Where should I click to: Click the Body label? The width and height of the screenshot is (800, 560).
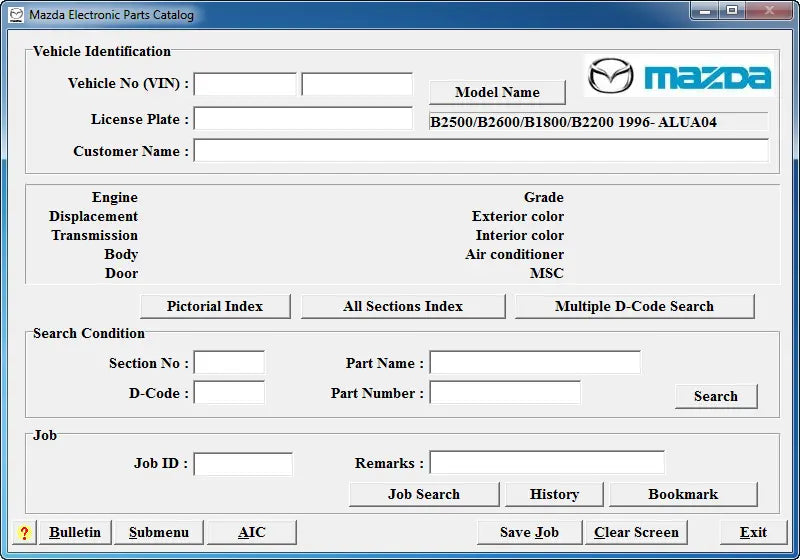click(121, 254)
